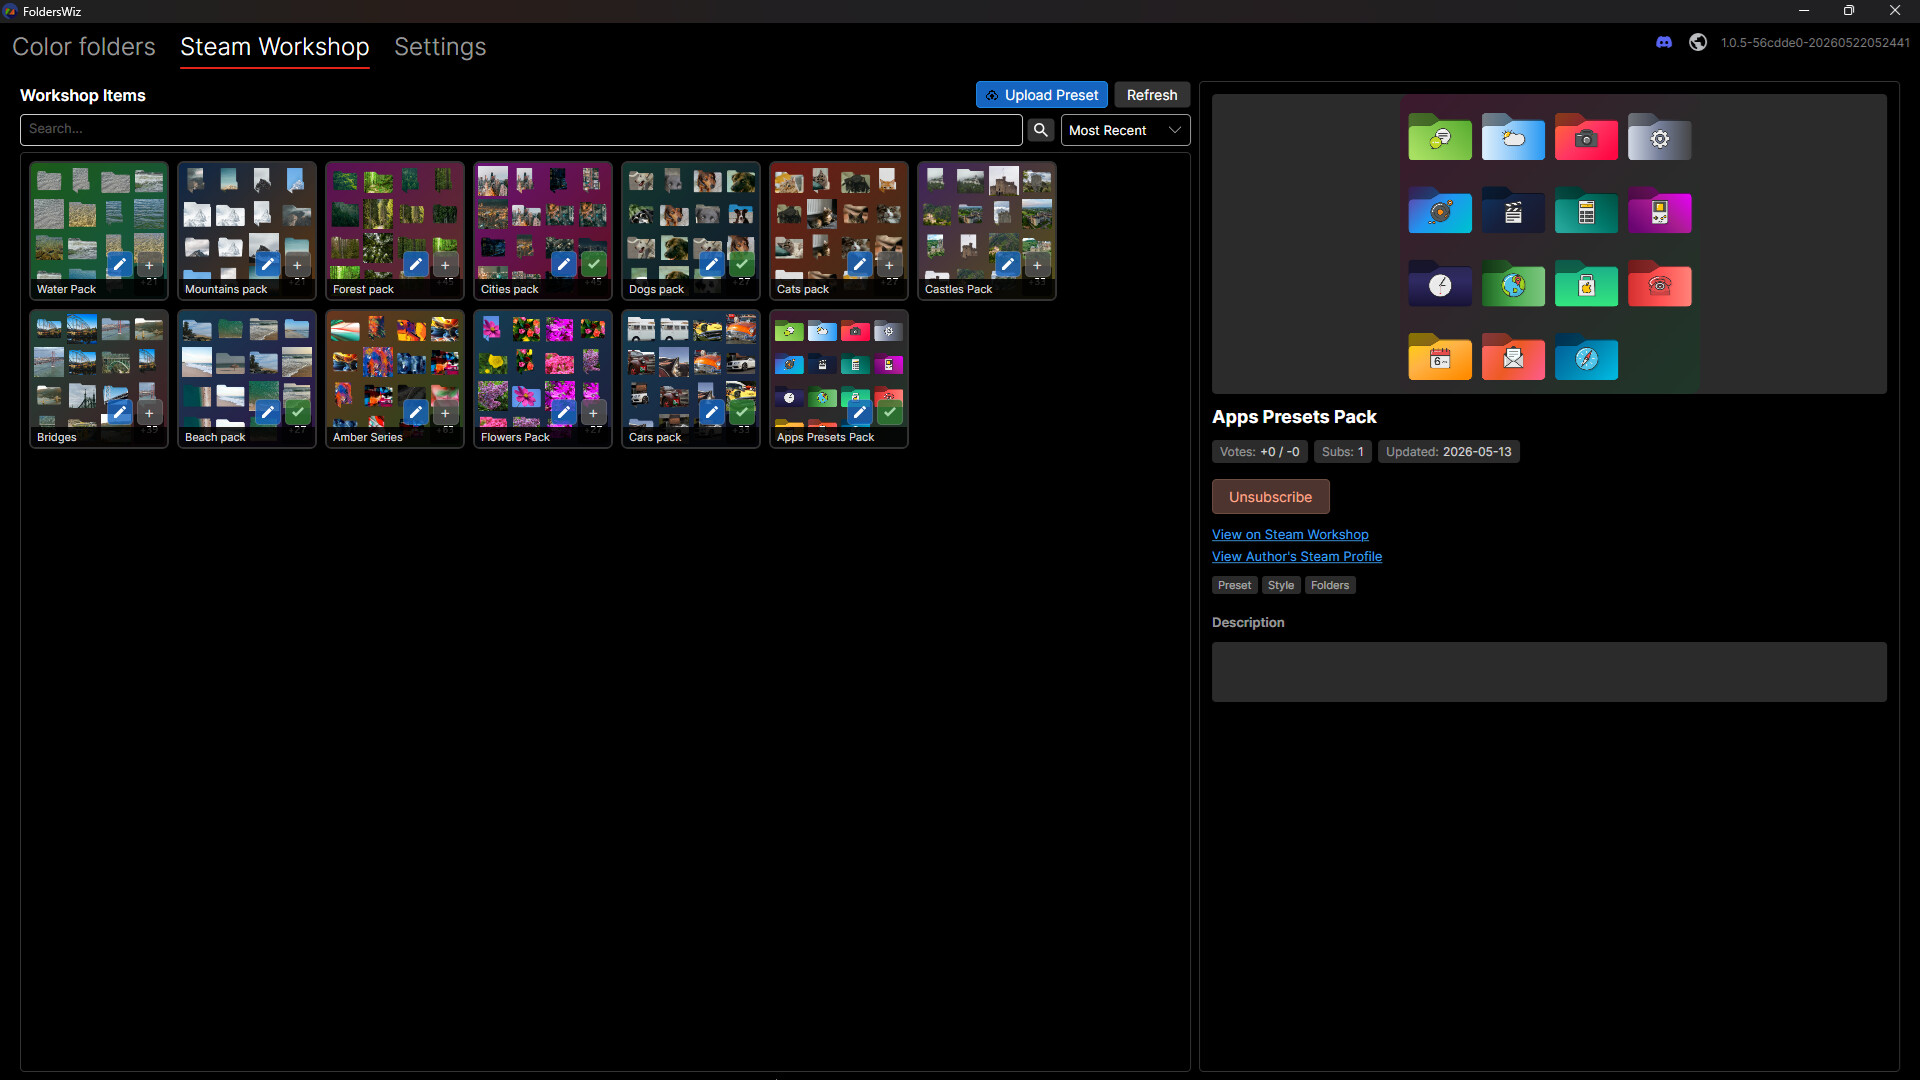Click the Style tag
Image resolution: width=1920 pixels, height=1080 pixels.
point(1281,585)
